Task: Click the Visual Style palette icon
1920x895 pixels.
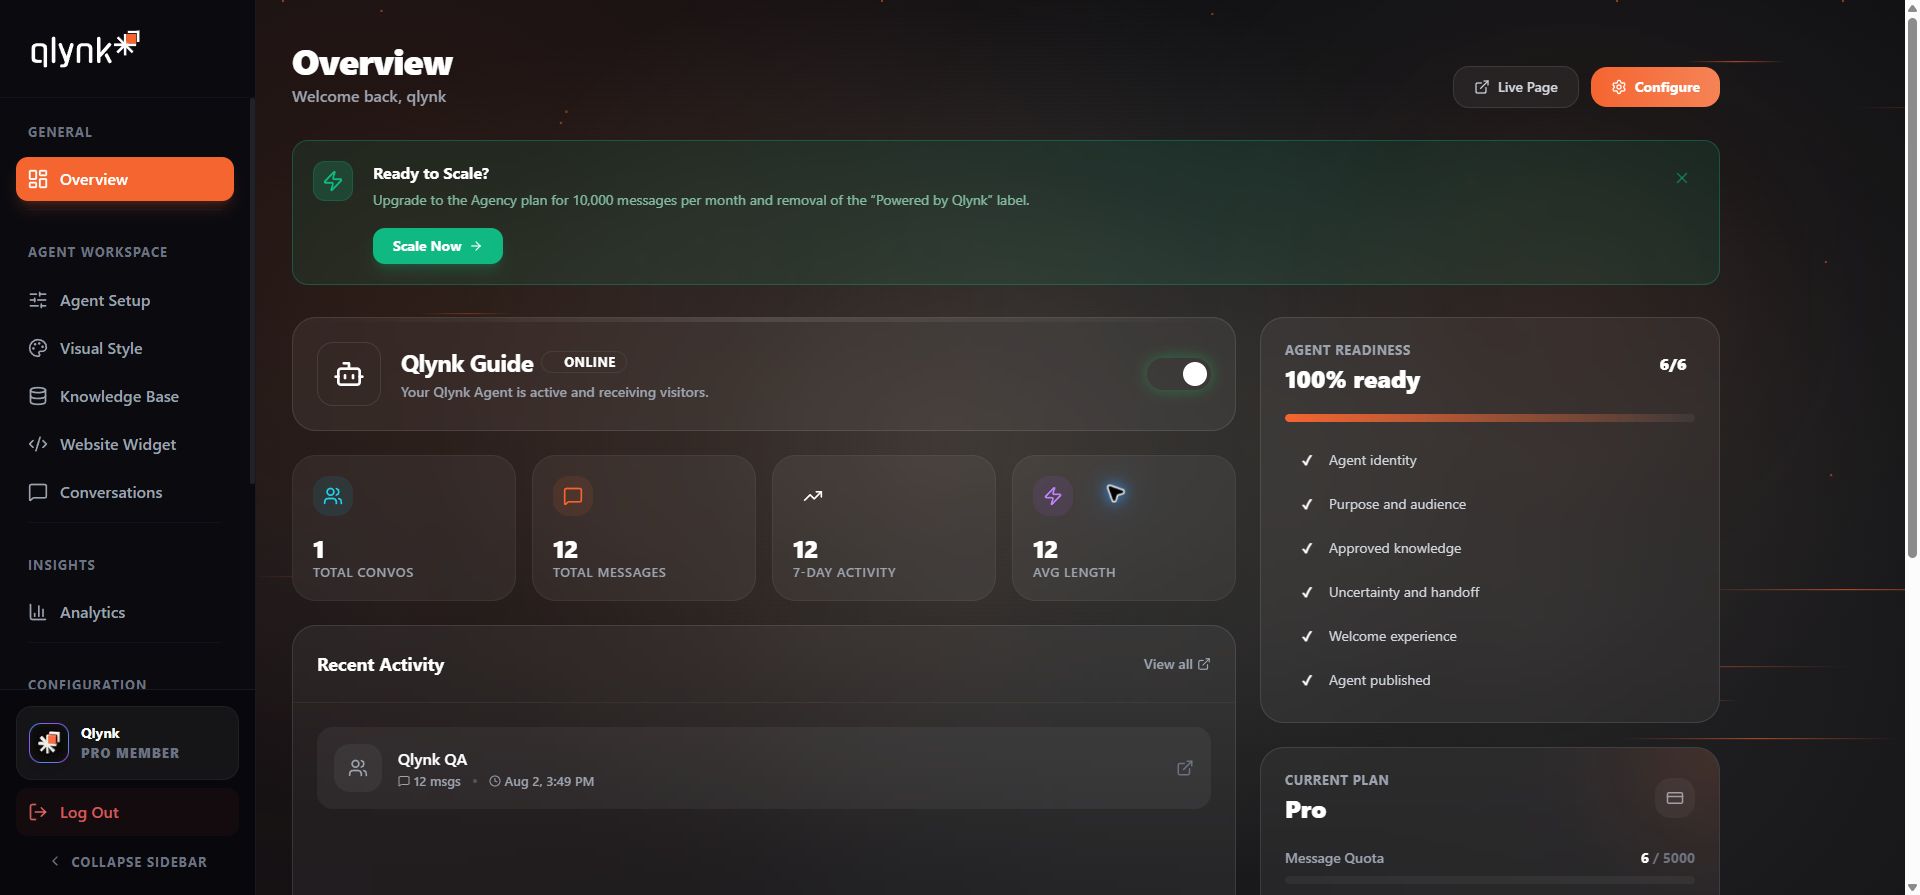Action: [38, 348]
